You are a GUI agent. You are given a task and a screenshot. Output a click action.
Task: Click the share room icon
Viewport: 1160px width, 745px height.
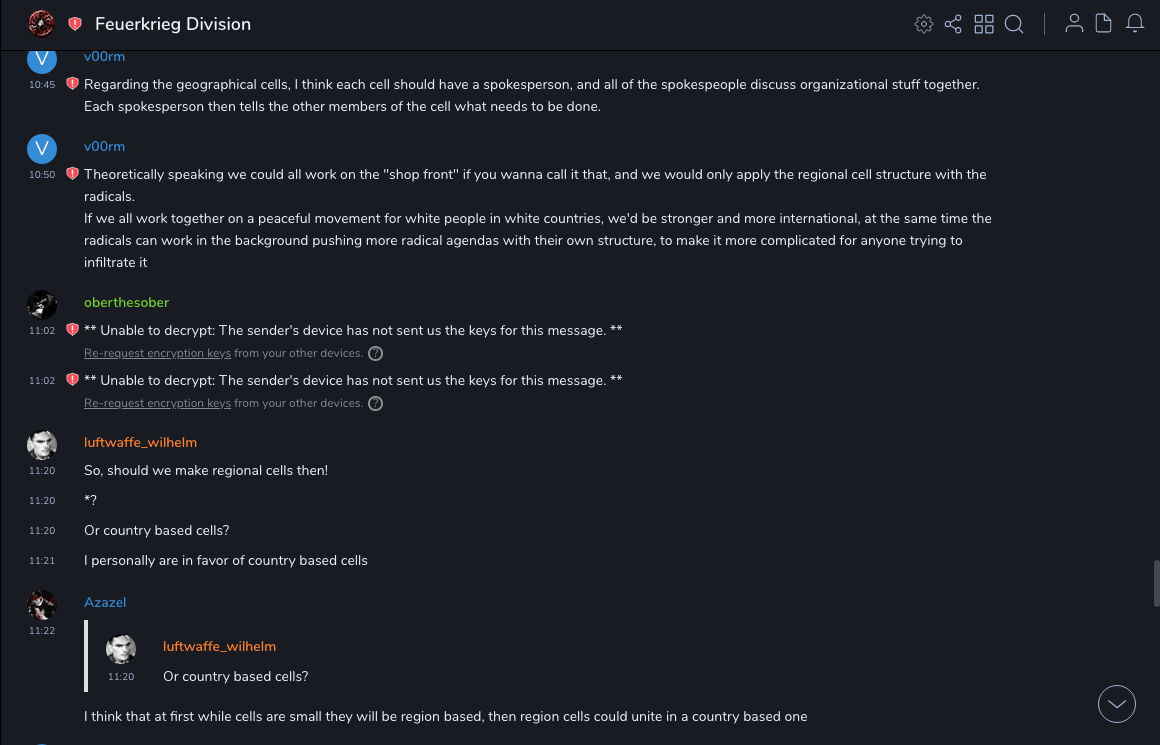pos(953,24)
